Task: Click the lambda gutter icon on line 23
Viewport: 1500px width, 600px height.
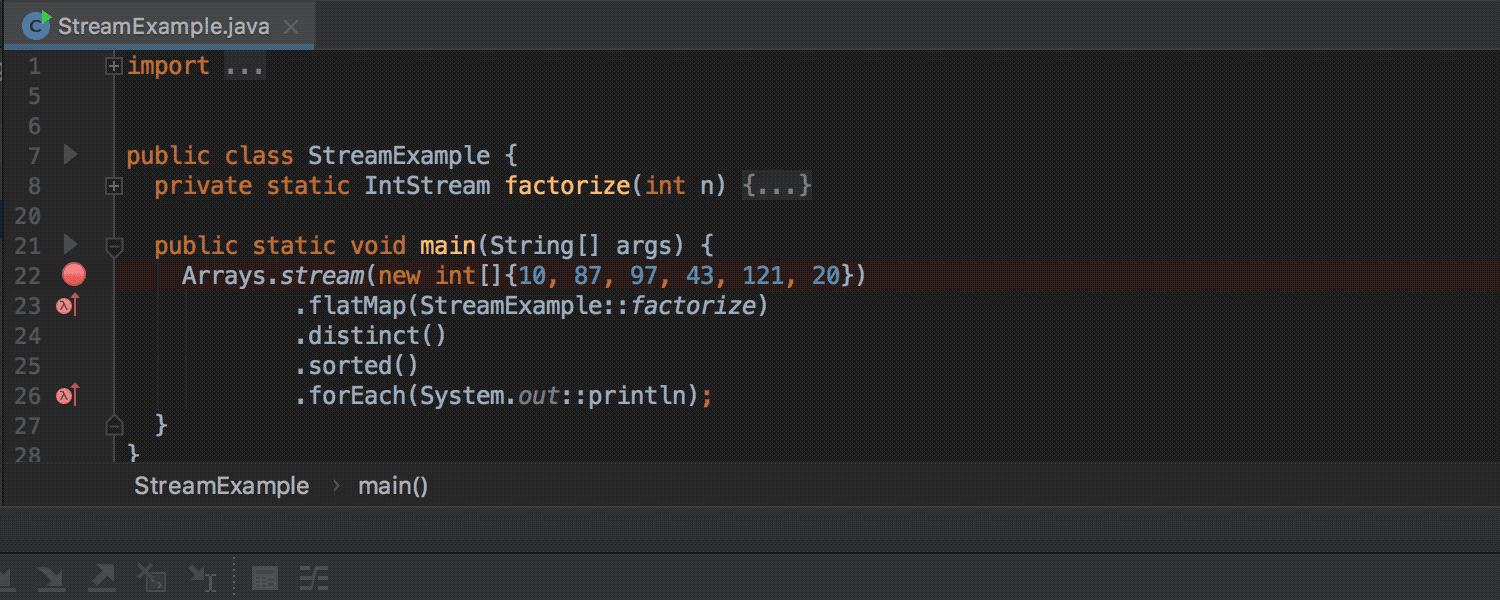Action: pos(68,306)
